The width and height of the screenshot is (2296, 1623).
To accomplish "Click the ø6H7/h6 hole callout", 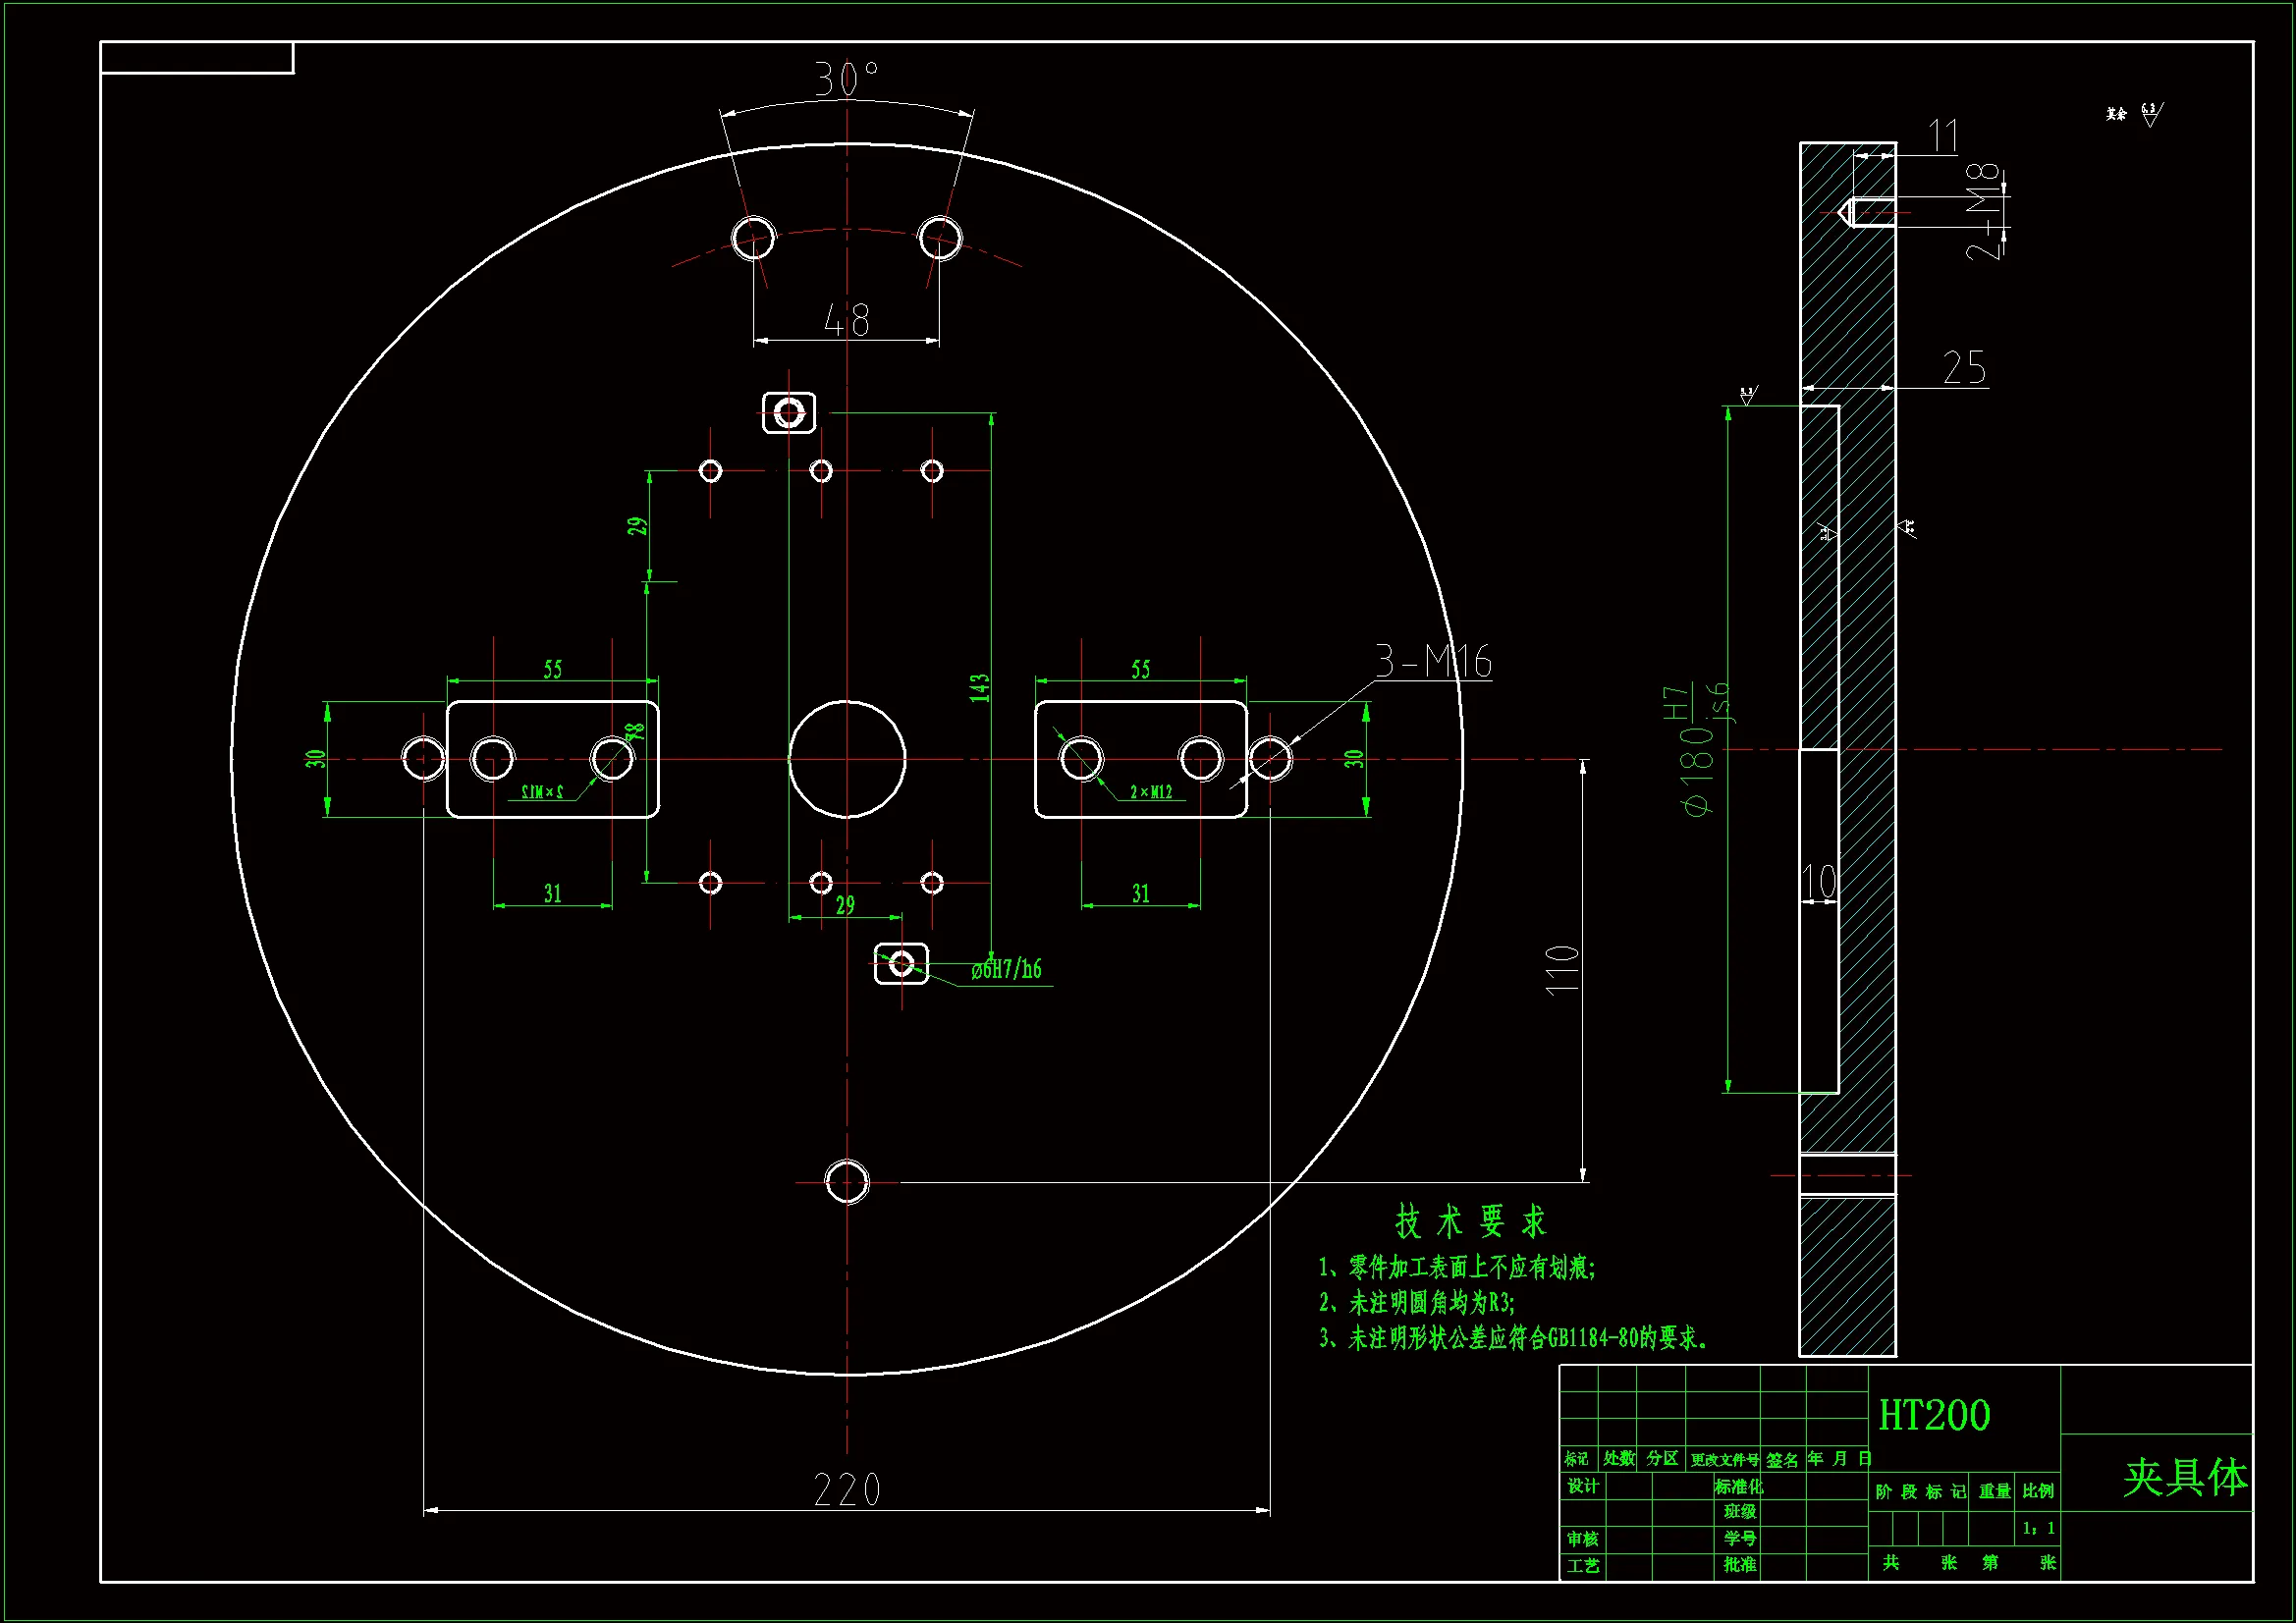I will tap(1006, 969).
